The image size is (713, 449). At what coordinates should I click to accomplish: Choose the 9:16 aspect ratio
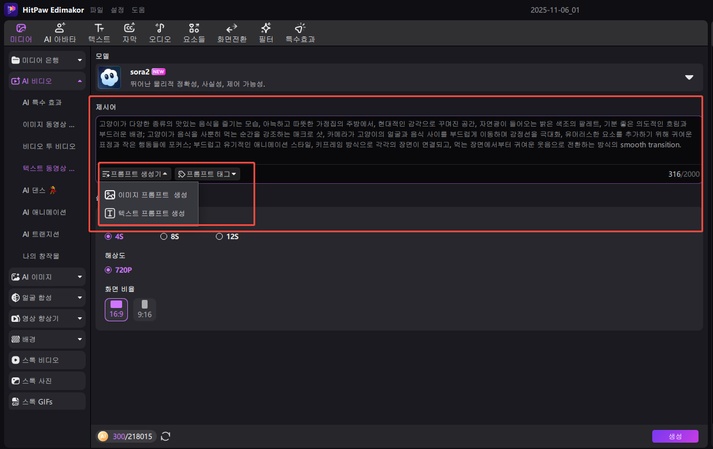(145, 309)
